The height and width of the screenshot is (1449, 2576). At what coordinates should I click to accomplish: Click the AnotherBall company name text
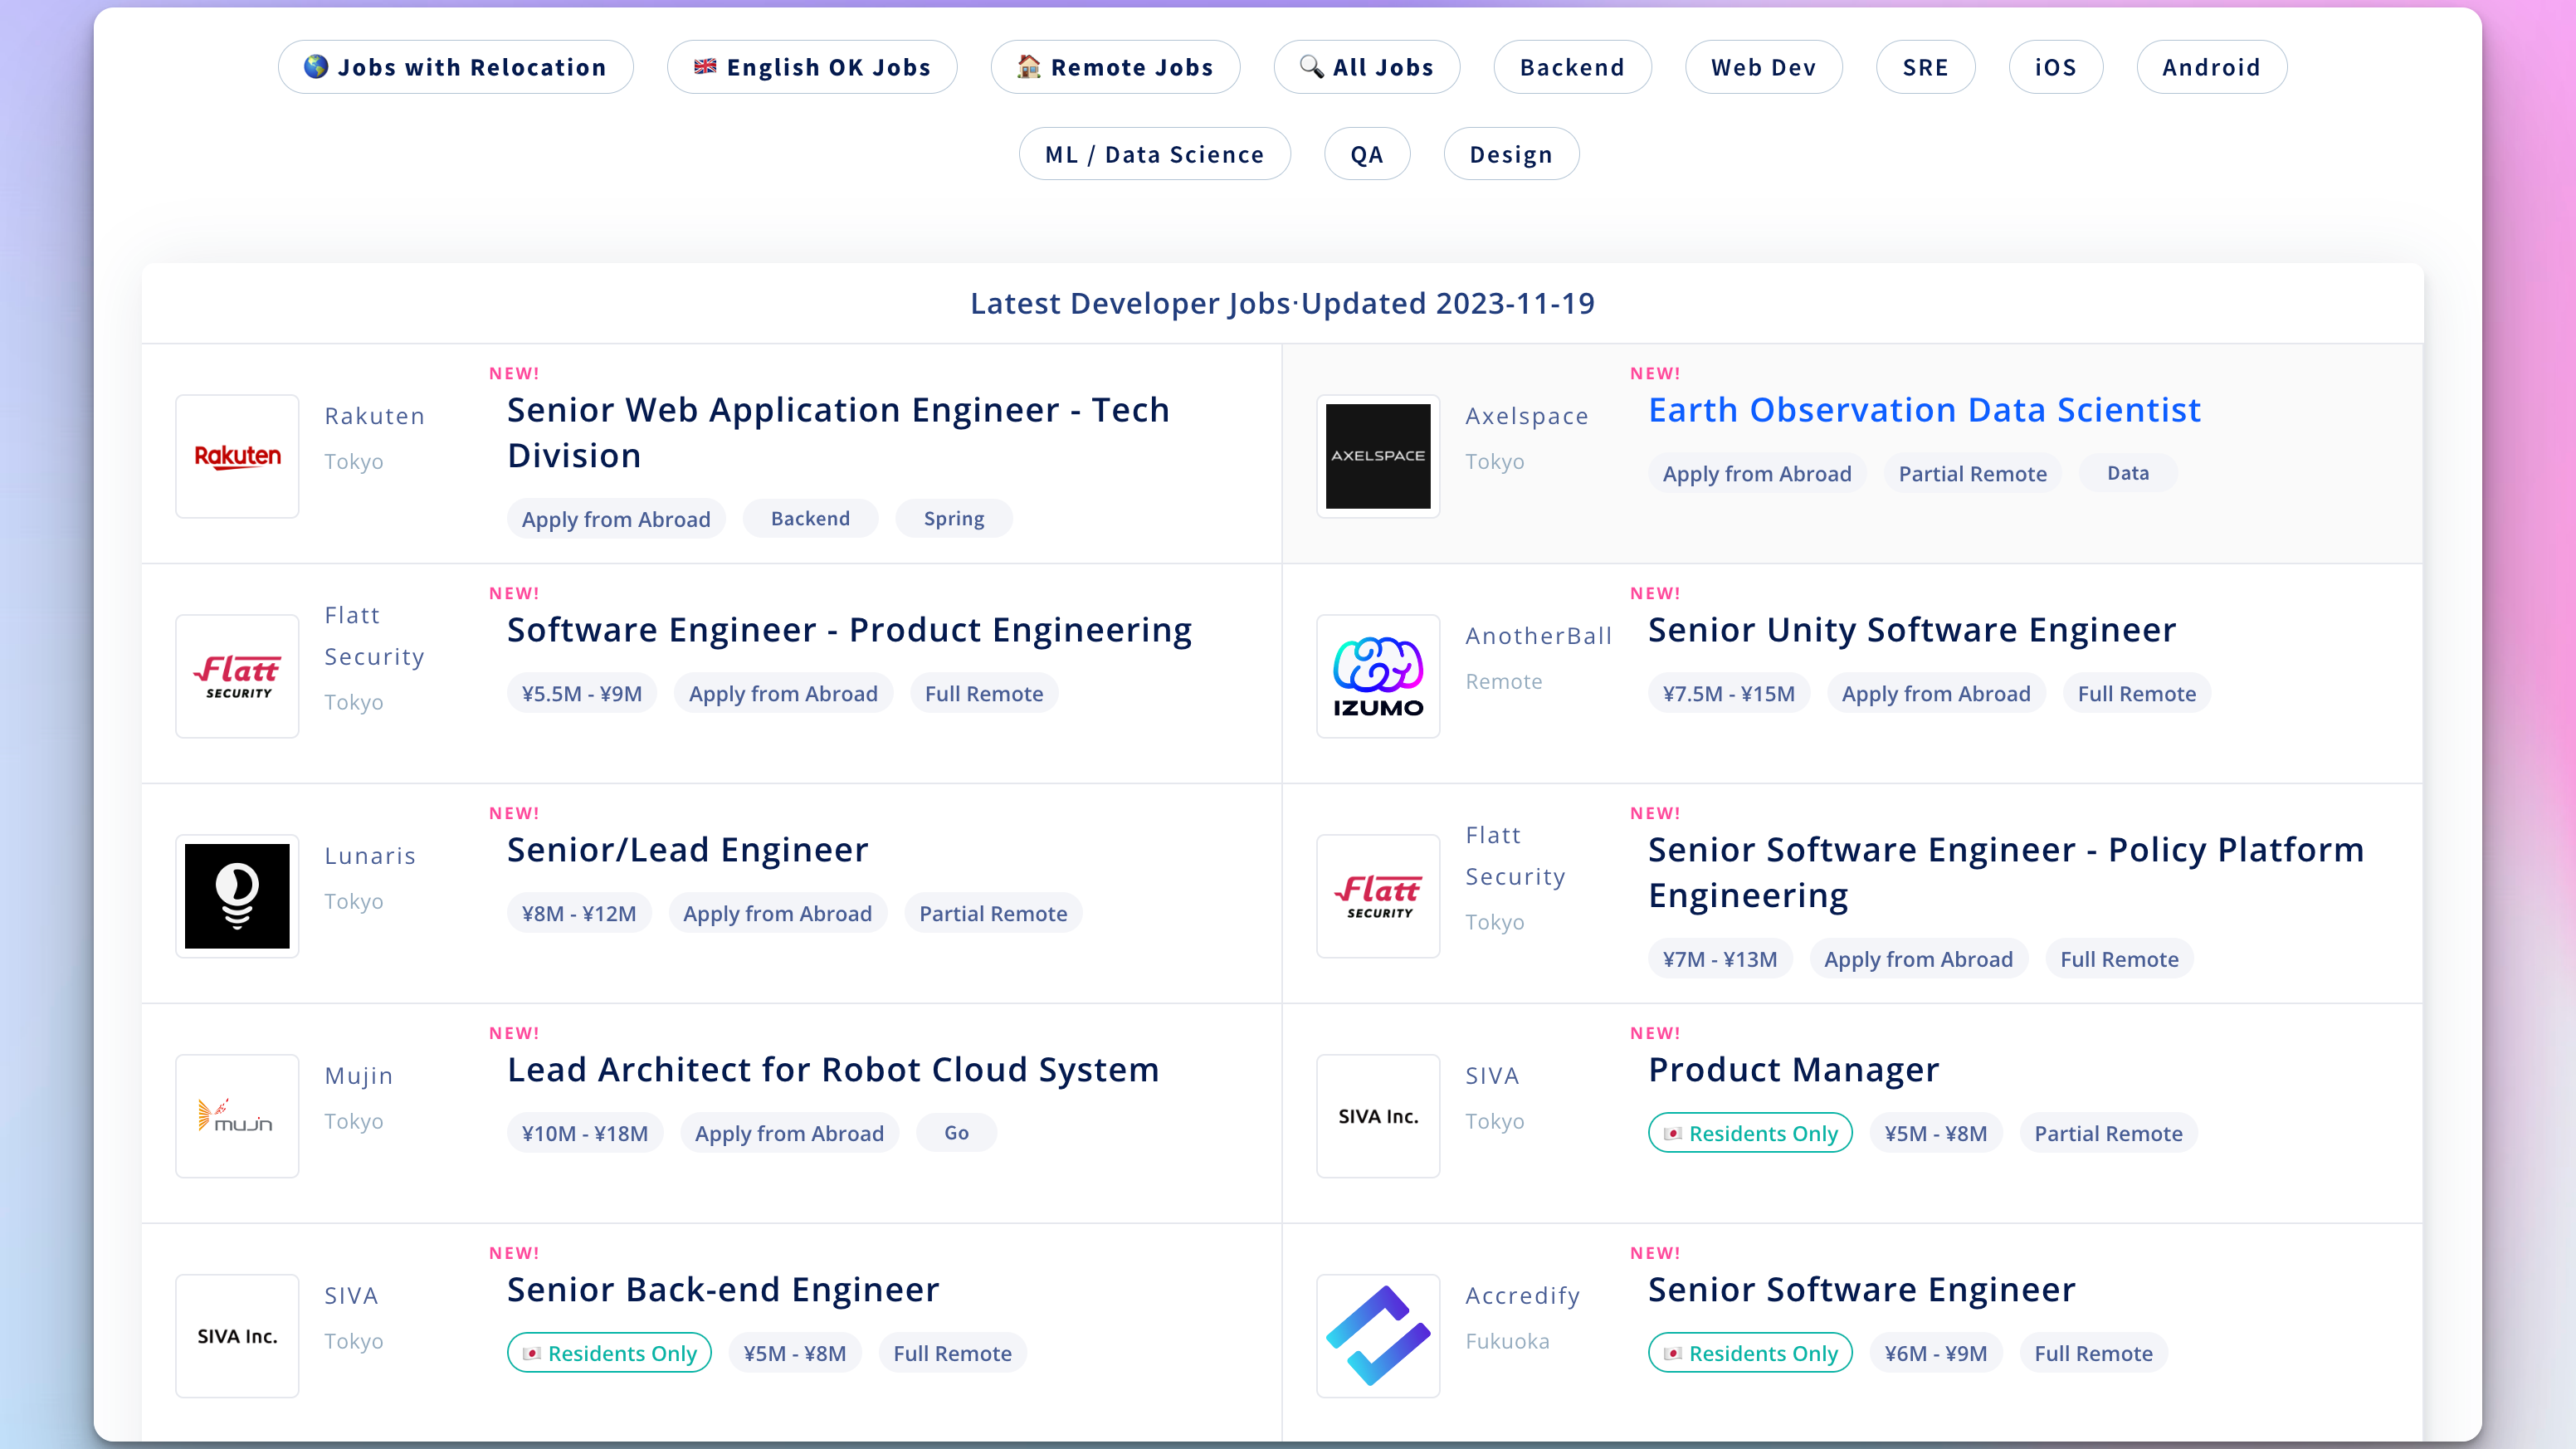point(1538,636)
